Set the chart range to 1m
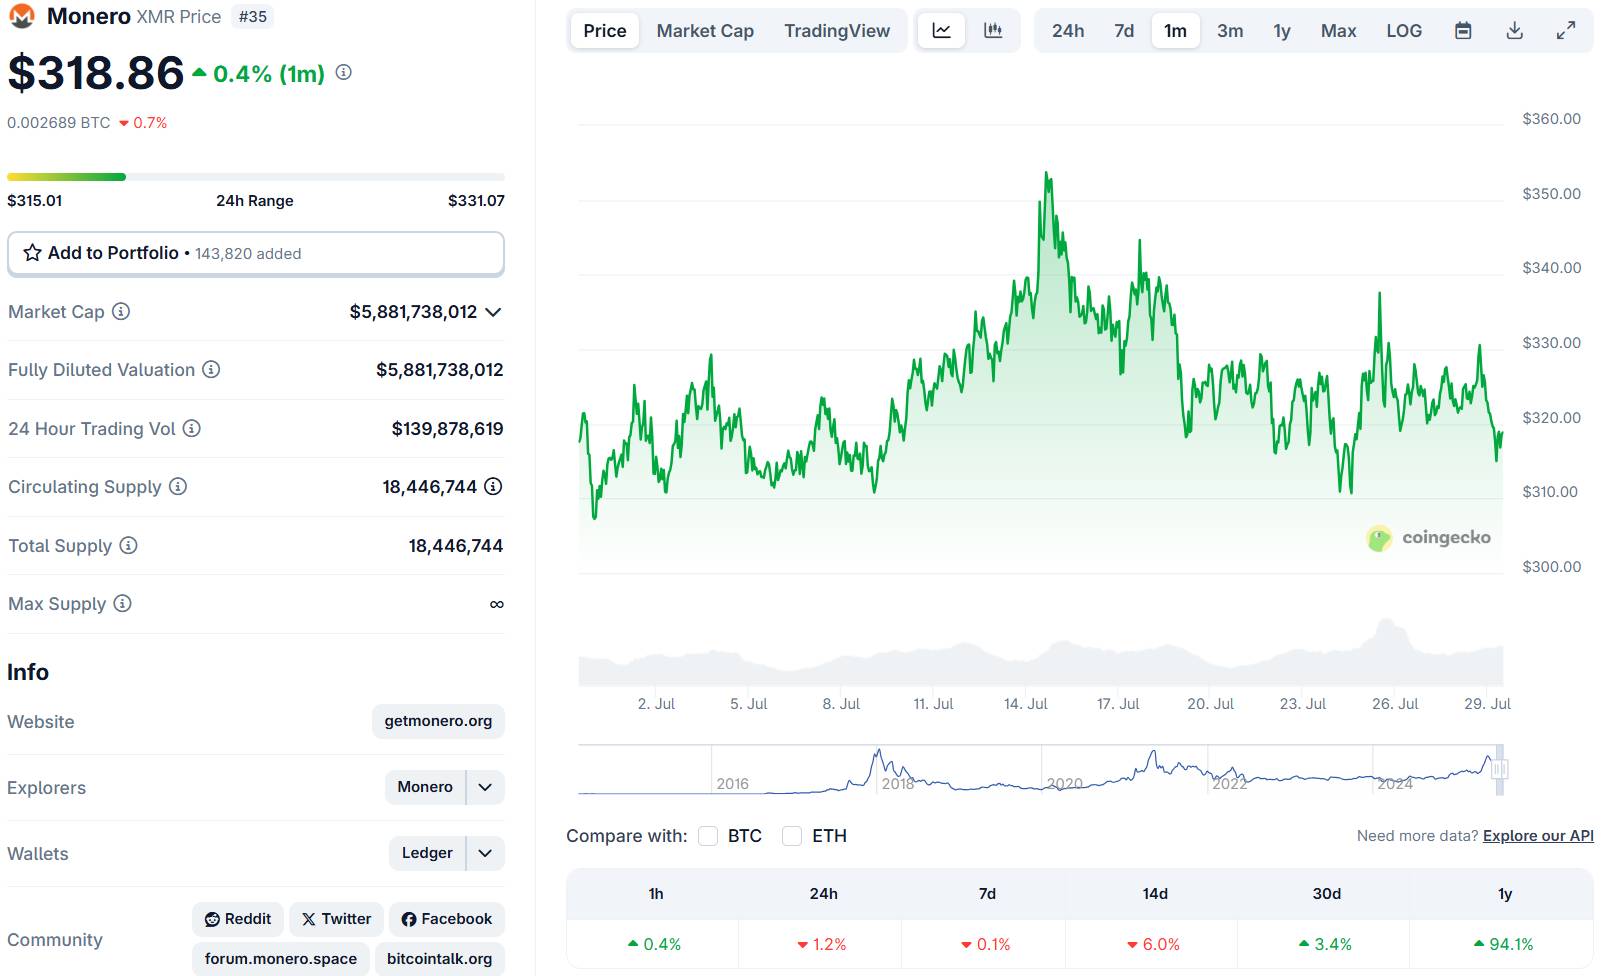 (1175, 31)
